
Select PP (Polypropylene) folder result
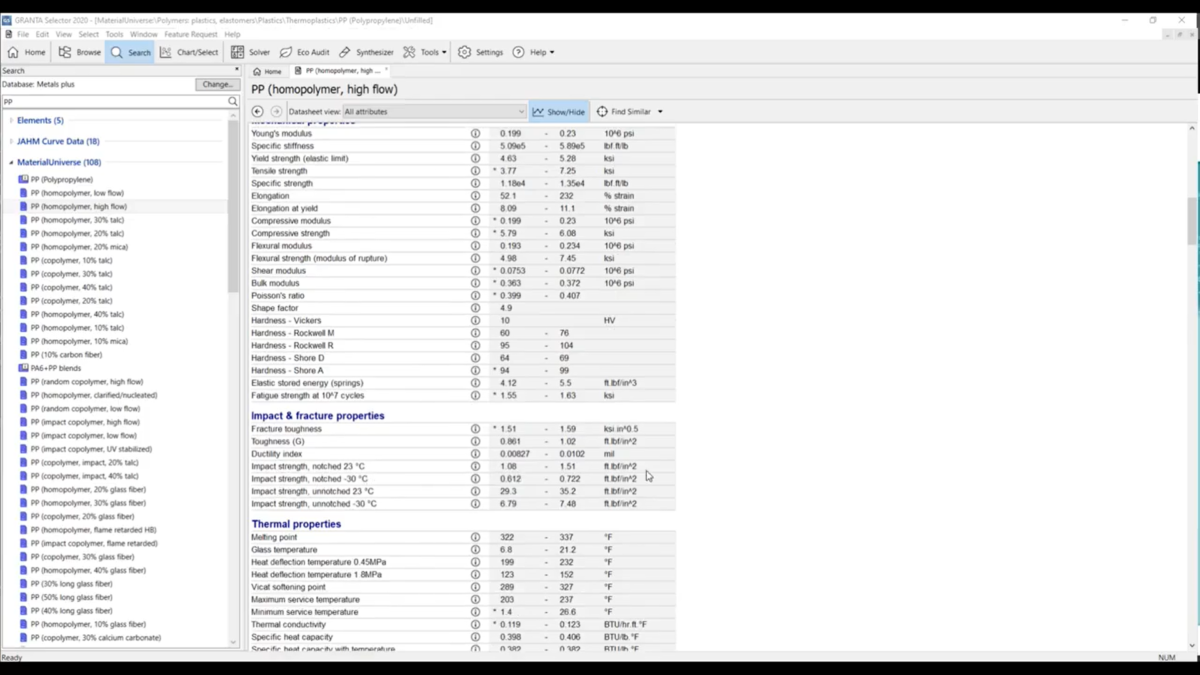click(61, 180)
